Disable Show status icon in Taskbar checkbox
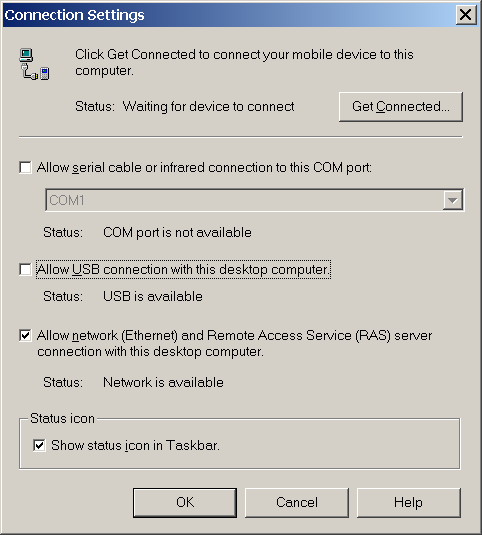Screen dimensions: 482x535 pyautogui.click(x=39, y=445)
